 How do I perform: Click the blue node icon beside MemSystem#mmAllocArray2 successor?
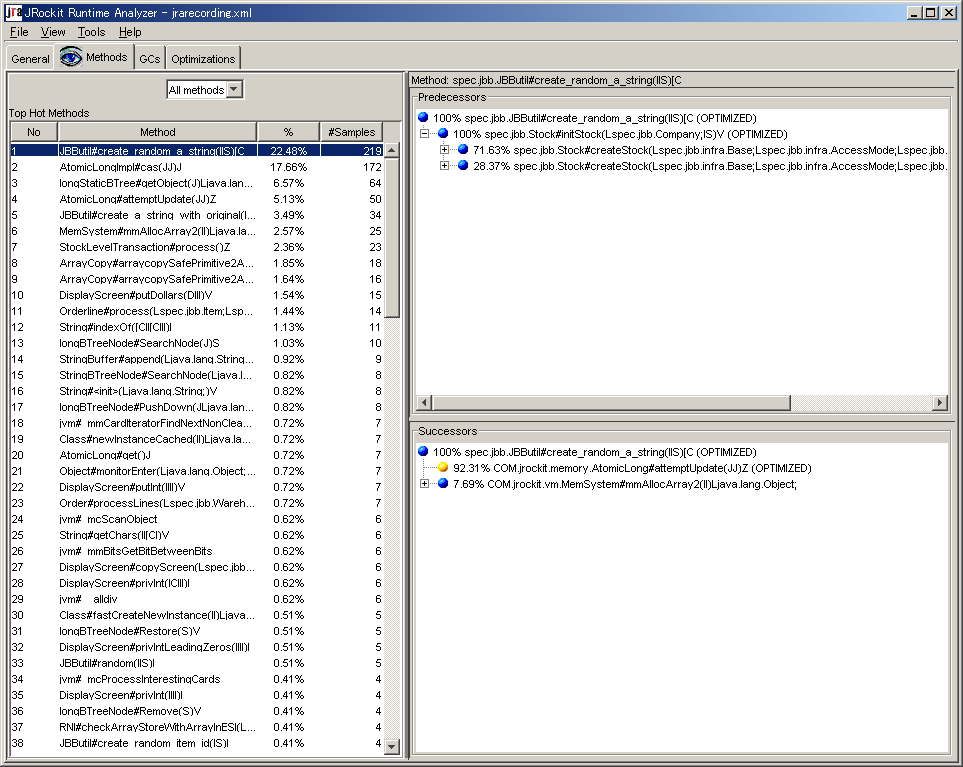pyautogui.click(x=441, y=483)
